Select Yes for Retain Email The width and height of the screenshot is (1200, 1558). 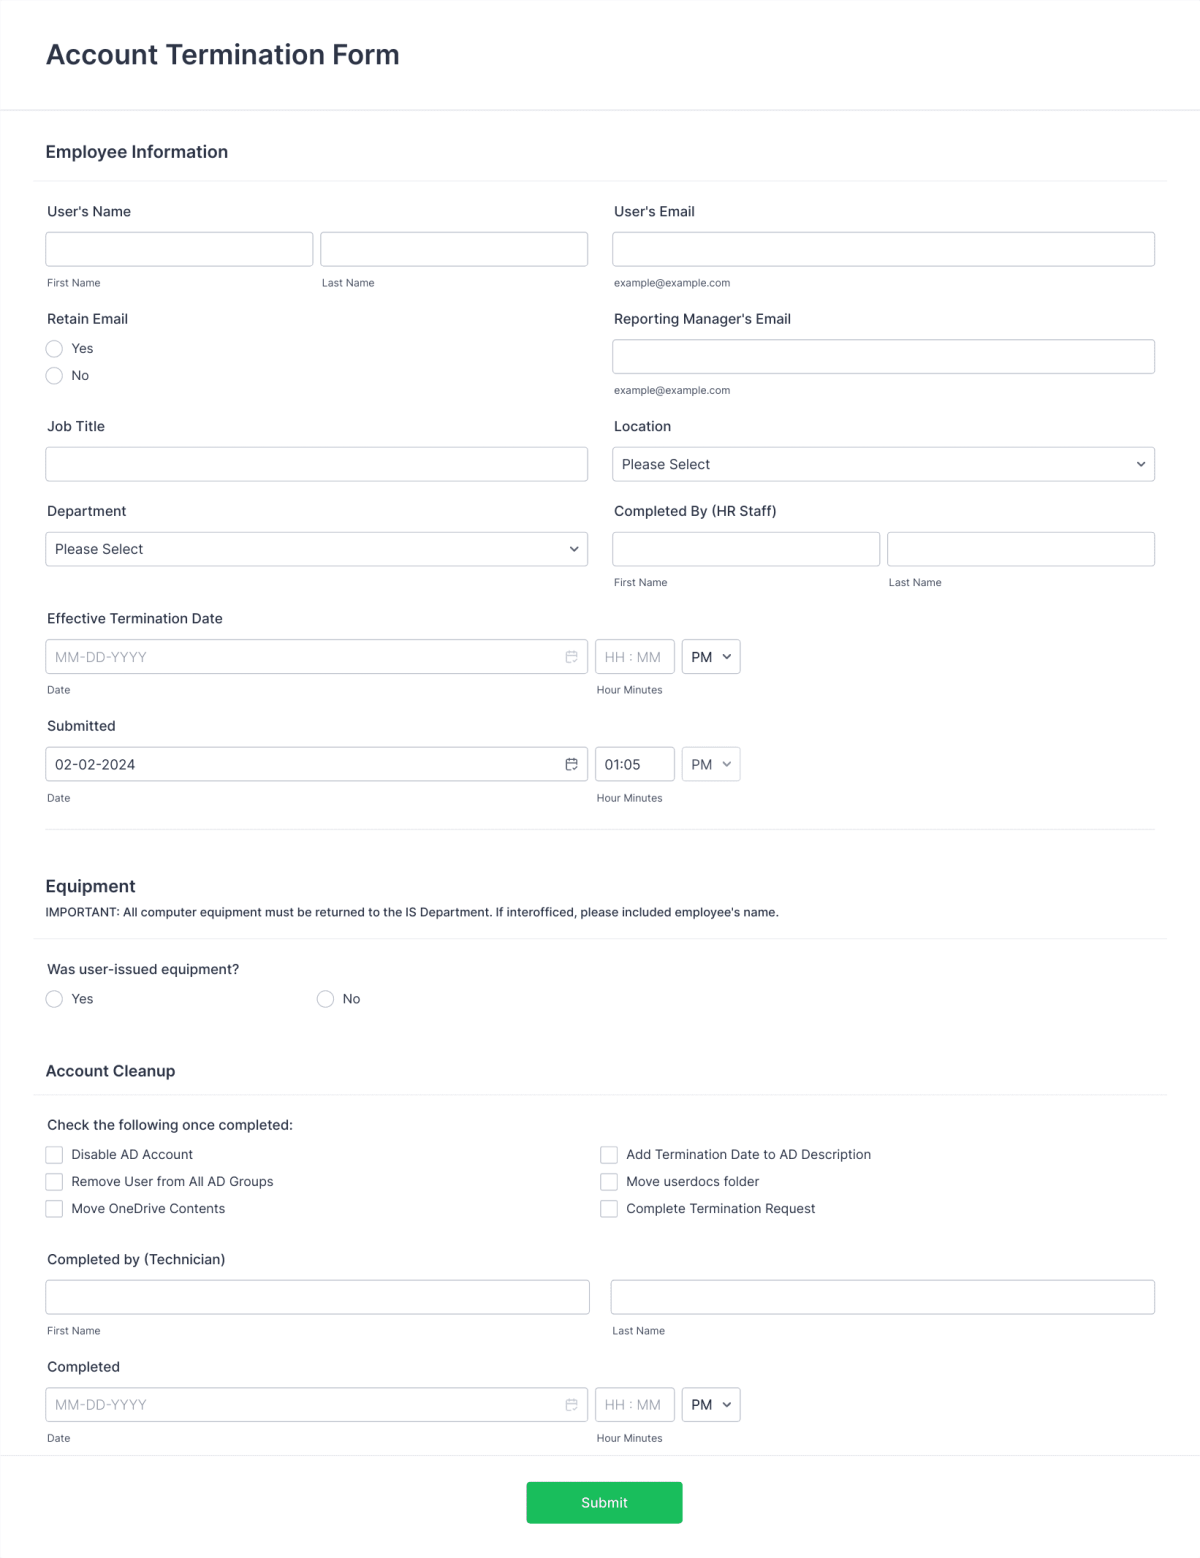(x=54, y=348)
